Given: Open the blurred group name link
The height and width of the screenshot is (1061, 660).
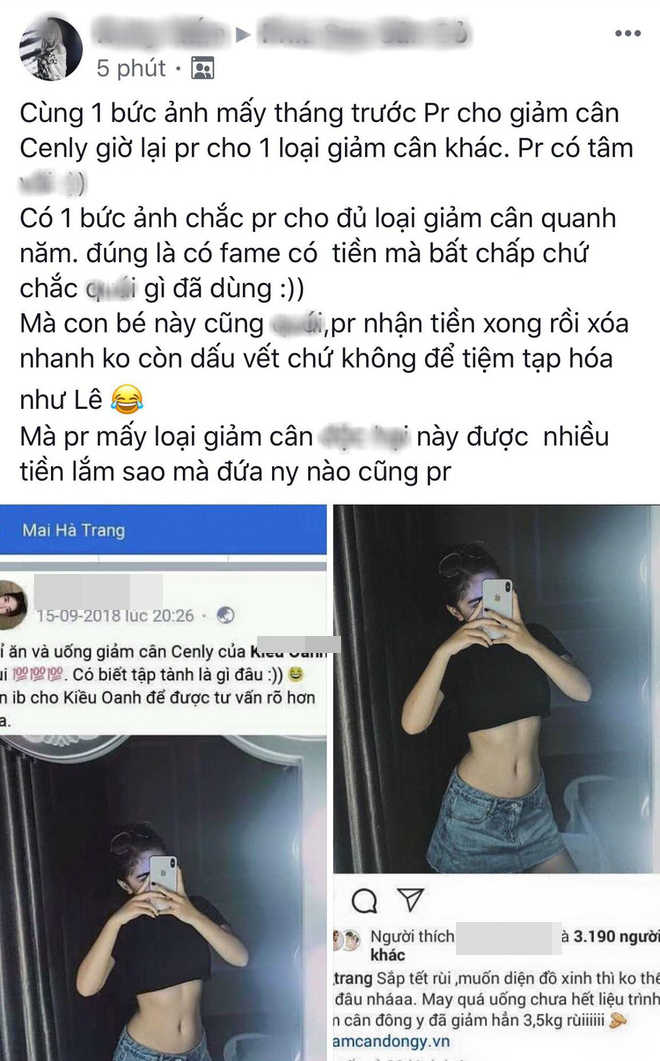Looking at the screenshot, I should [365, 33].
